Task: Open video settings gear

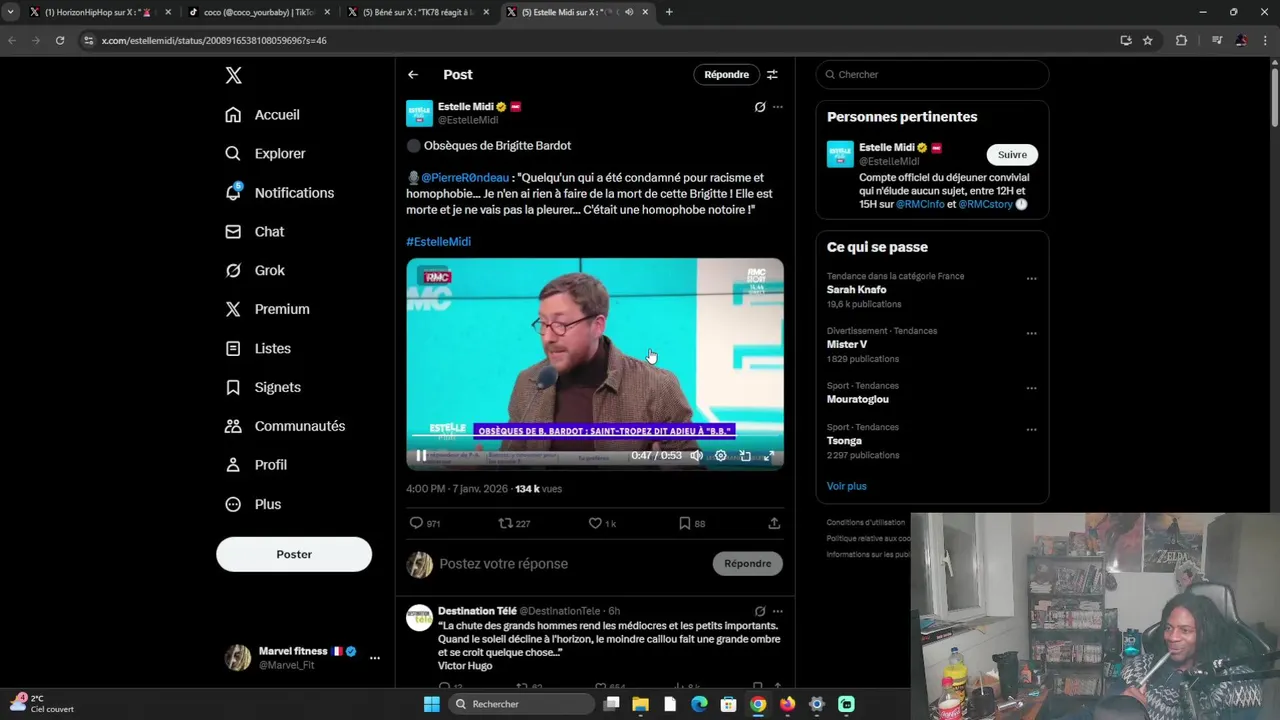Action: click(x=721, y=456)
